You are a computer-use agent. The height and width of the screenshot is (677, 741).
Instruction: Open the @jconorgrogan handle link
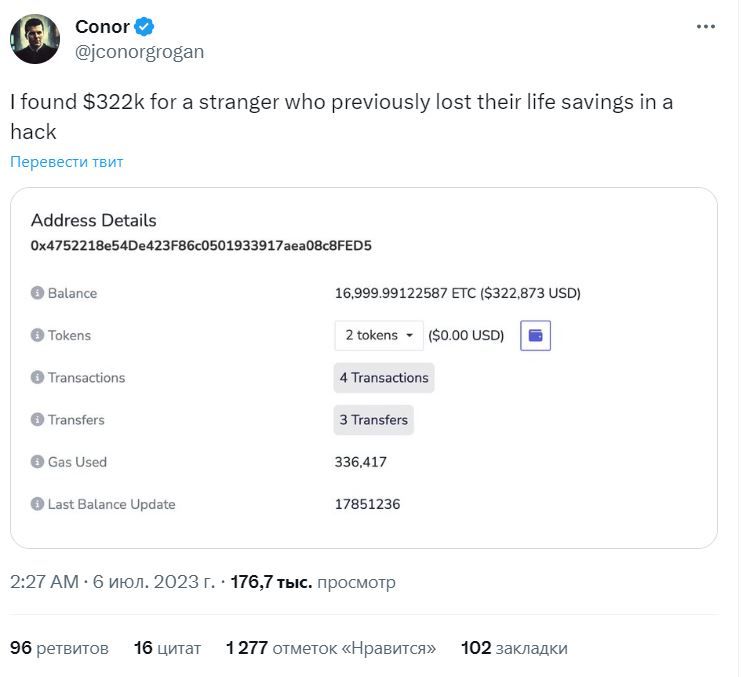coord(140,52)
